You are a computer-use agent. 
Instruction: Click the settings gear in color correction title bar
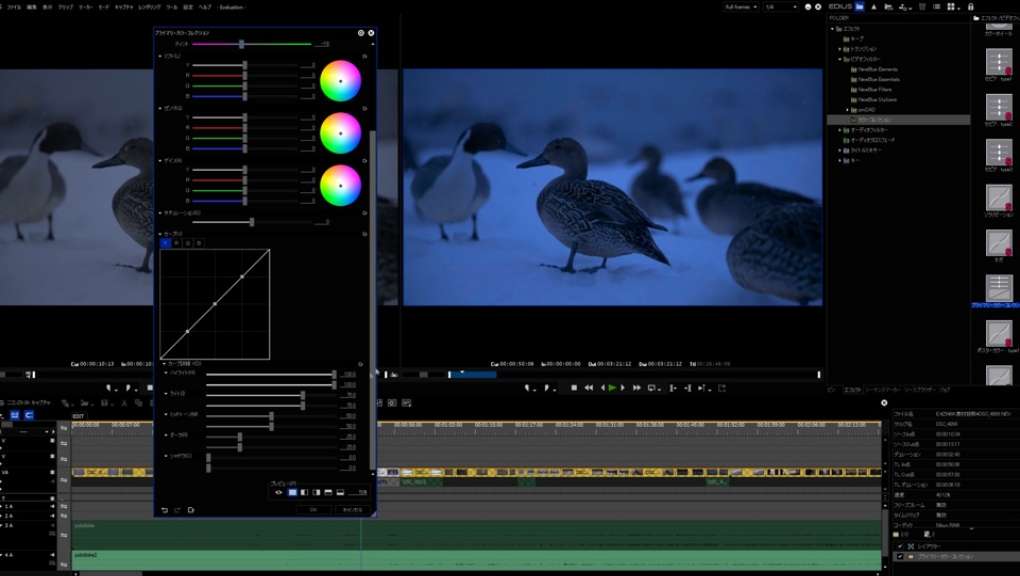[x=361, y=33]
